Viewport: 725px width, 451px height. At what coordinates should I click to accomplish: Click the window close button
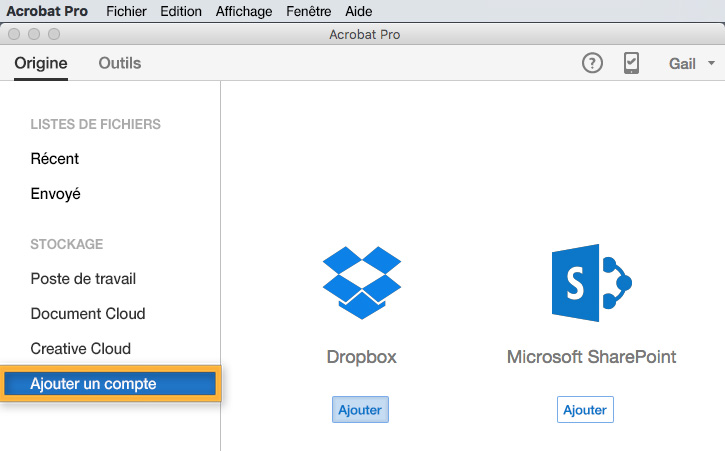14,34
